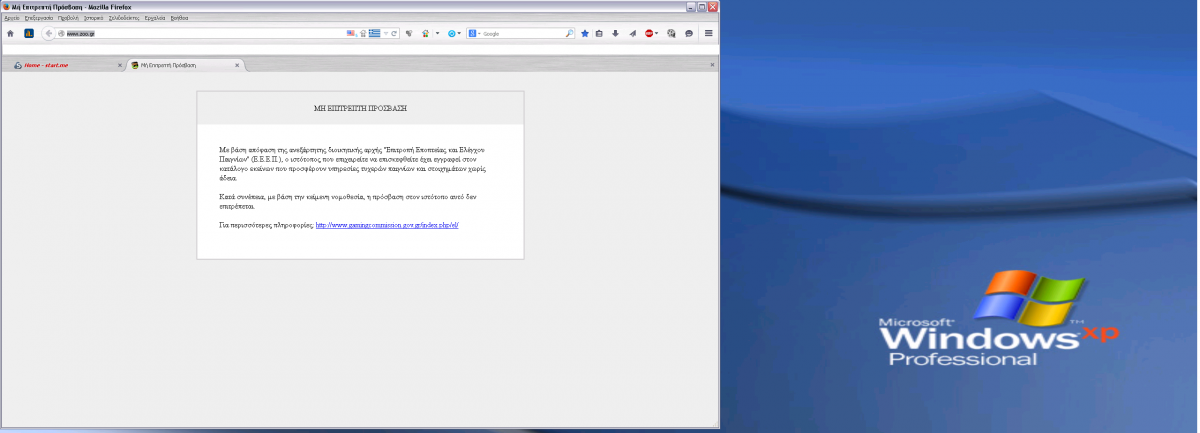Click inside the Google search field
This screenshot has height=433, width=1200.
pyautogui.click(x=523, y=33)
